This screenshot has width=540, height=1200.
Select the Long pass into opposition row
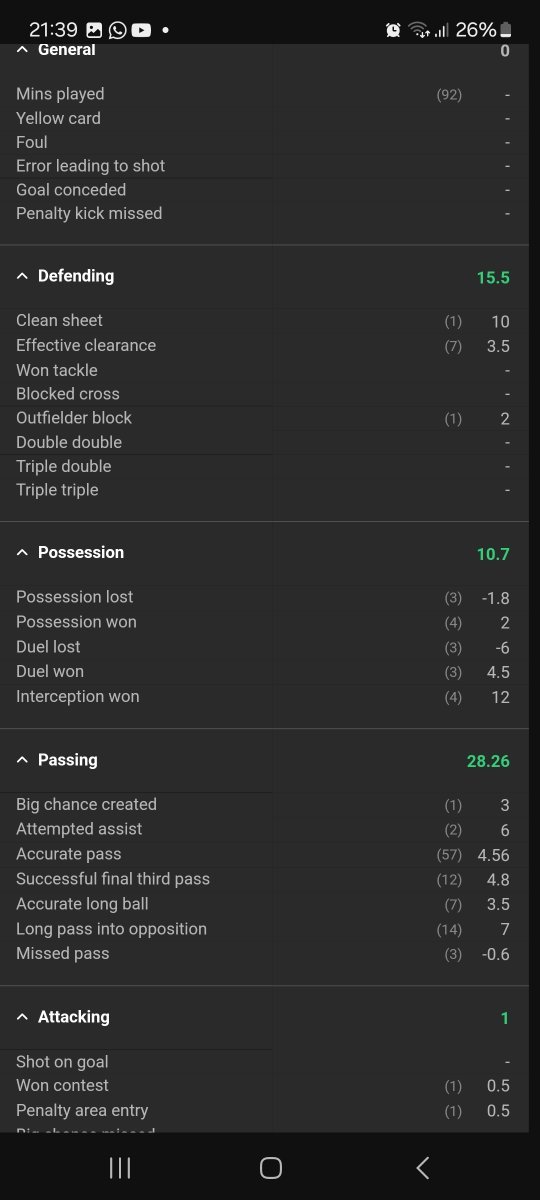click(264, 930)
